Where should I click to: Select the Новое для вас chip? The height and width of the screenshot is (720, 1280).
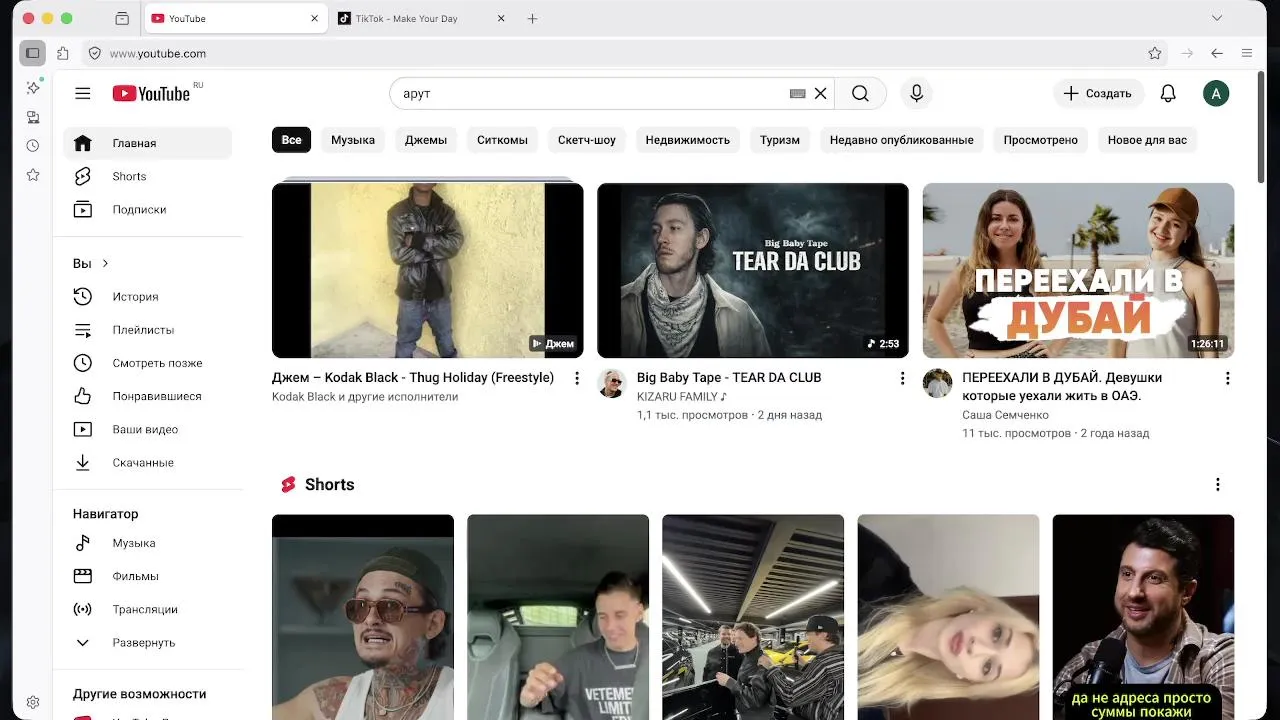[x=1147, y=140]
